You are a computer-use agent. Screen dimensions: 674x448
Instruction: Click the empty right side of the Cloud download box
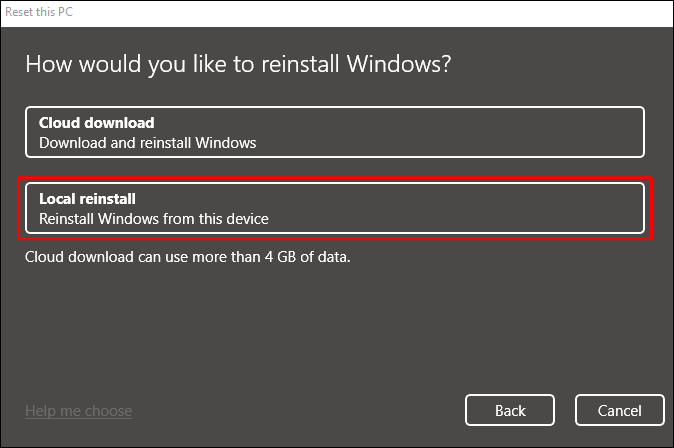pos(520,132)
